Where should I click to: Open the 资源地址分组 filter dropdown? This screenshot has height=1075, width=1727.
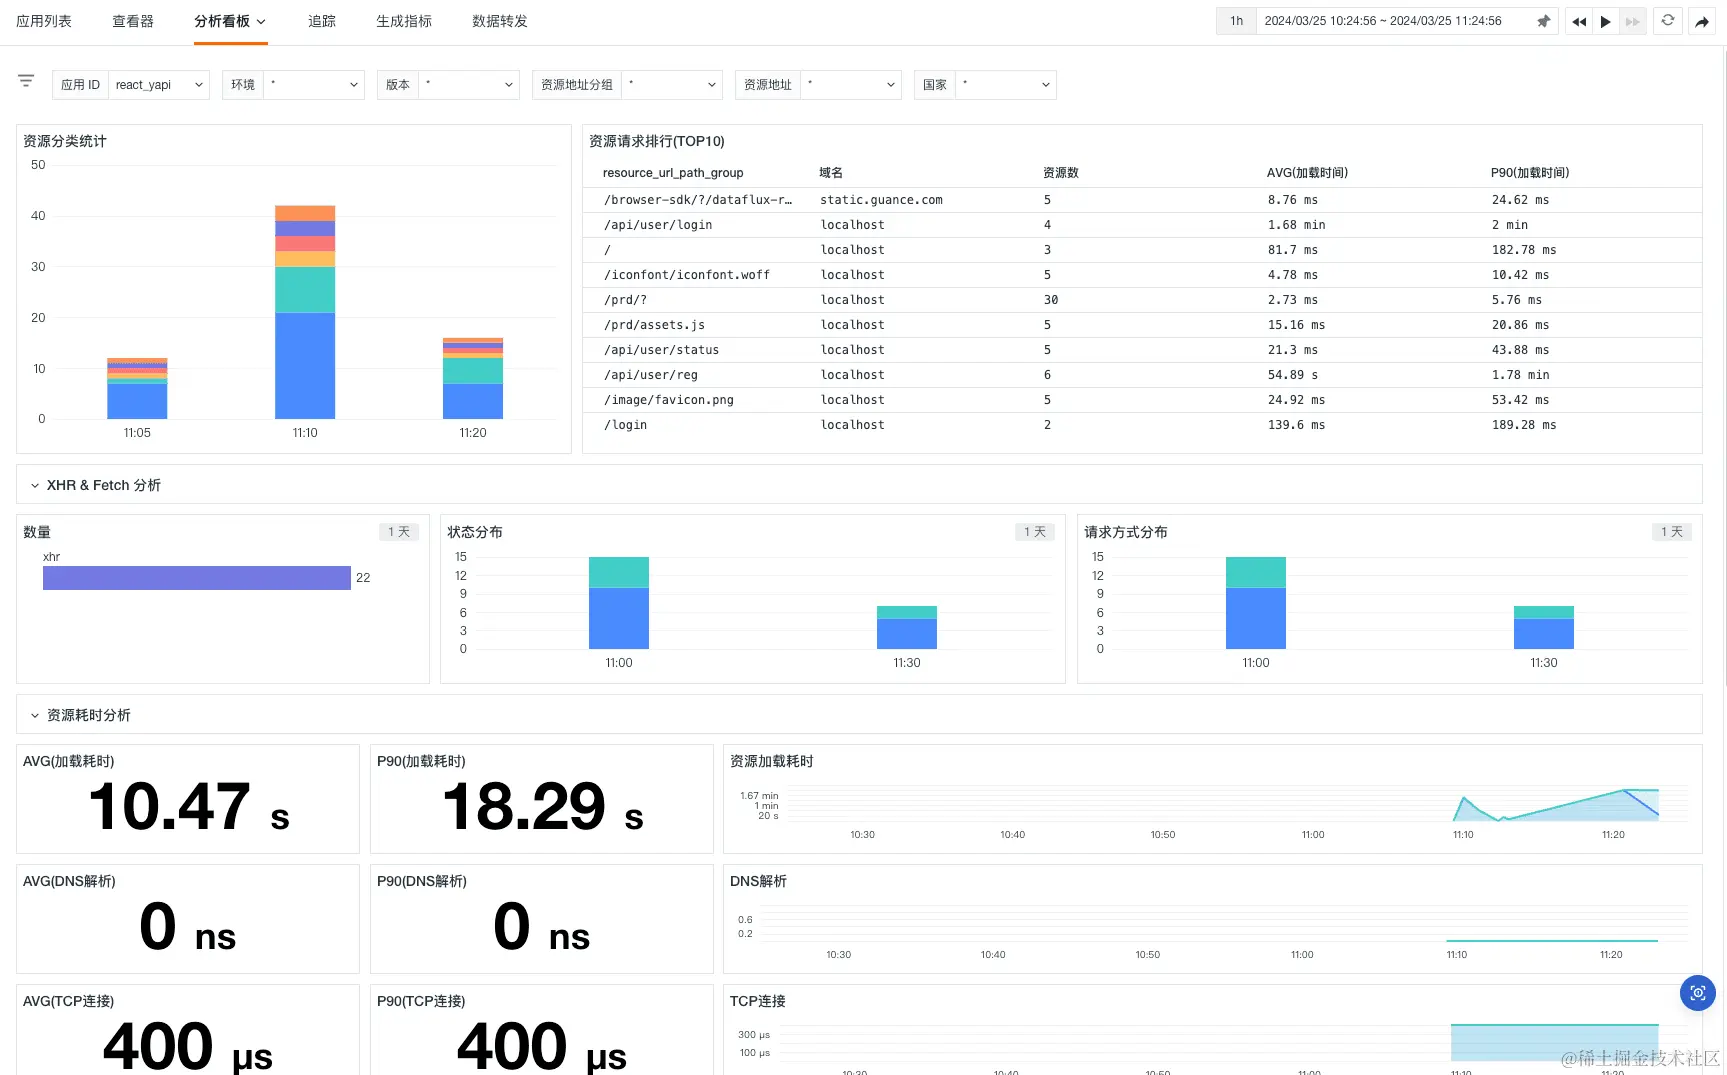point(672,85)
